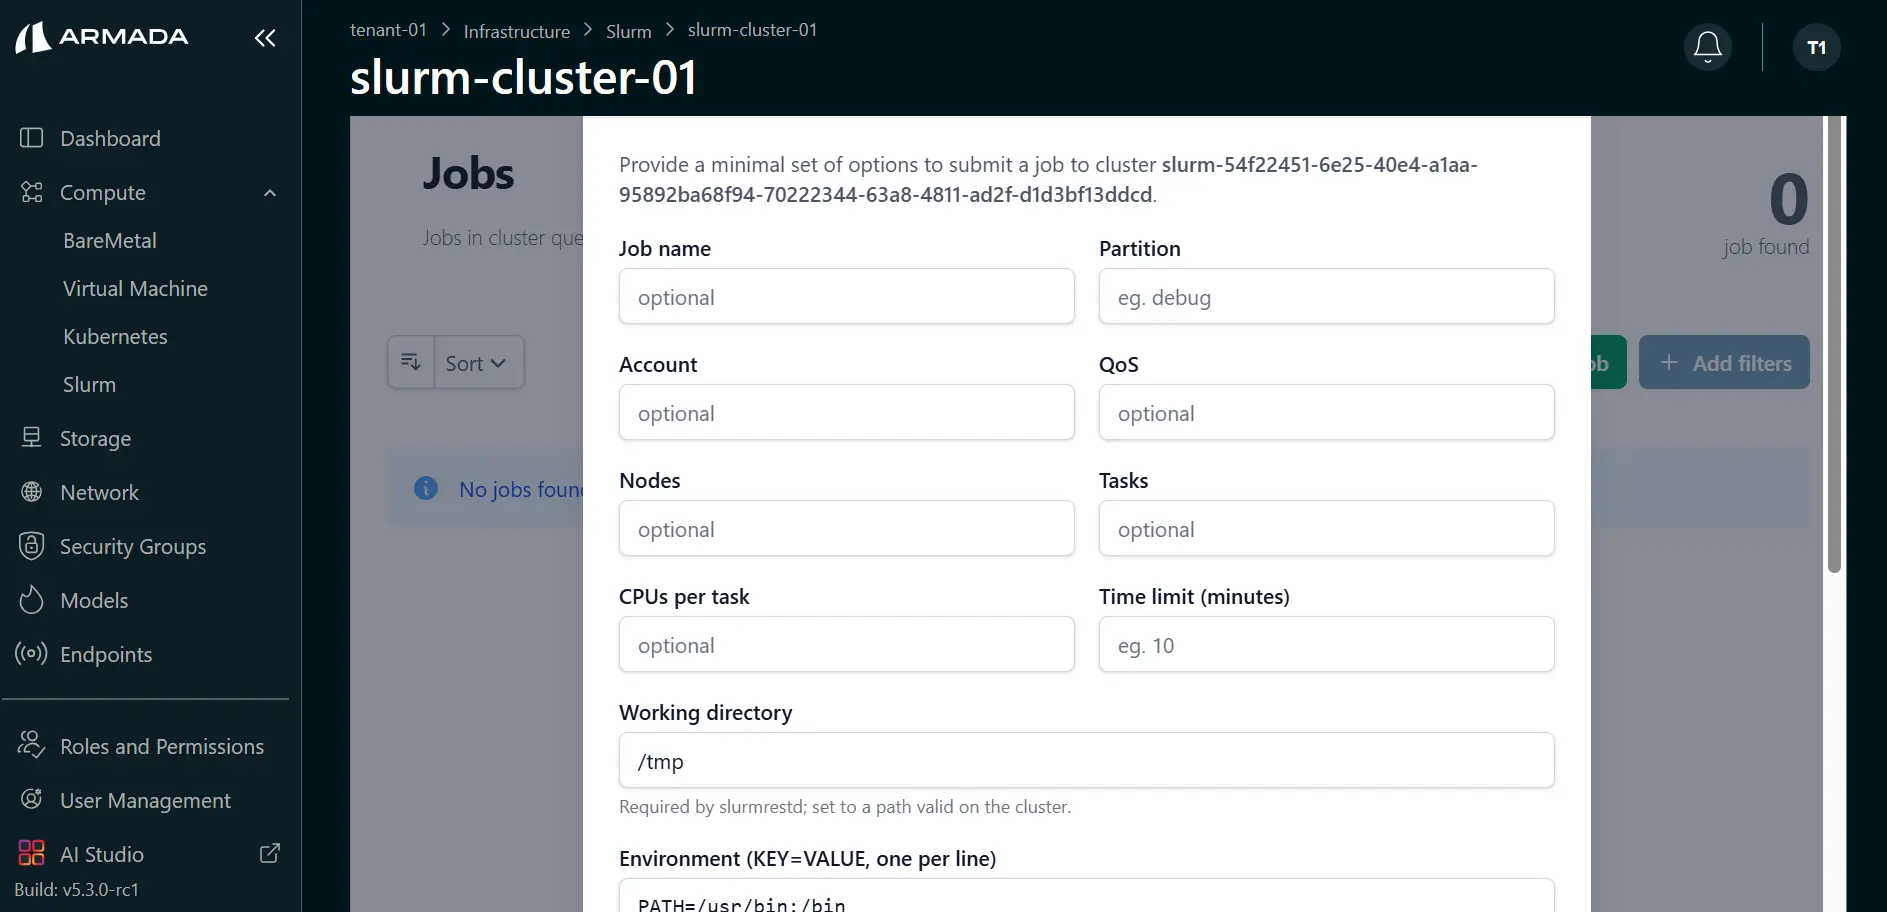Click the Armada logo

102,37
